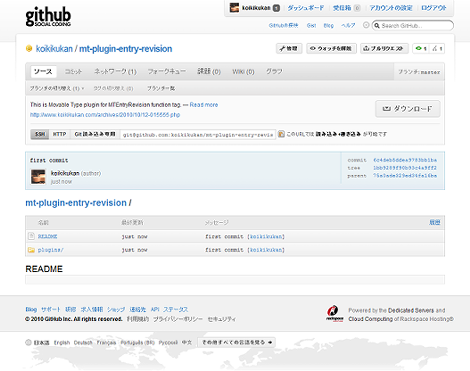470x371 pixels.
Task: Click the Read more link
Action: click(x=204, y=105)
